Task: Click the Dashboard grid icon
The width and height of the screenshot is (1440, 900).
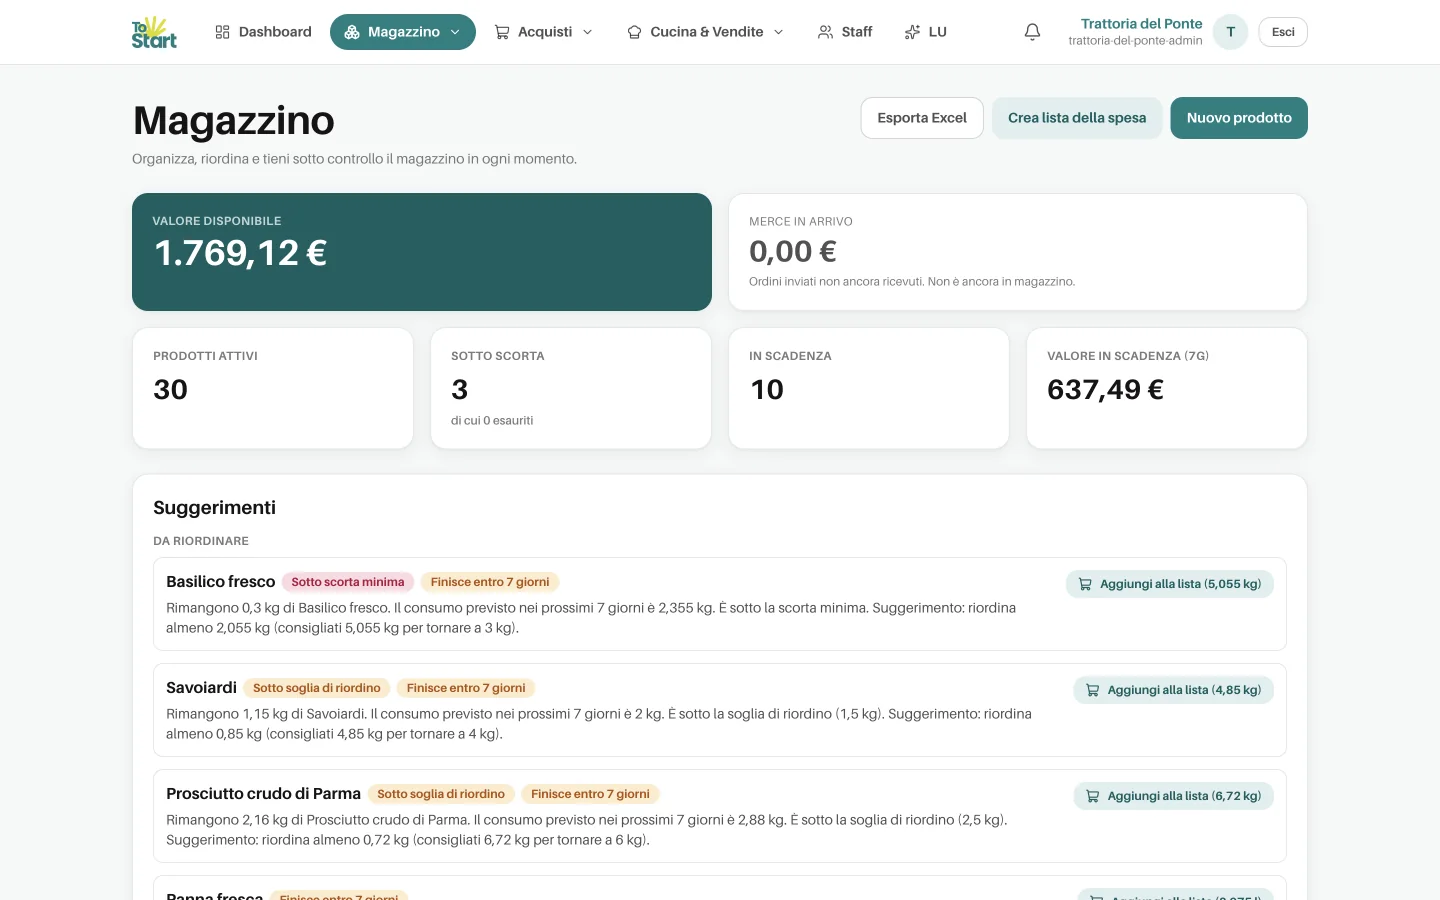Action: 223,32
